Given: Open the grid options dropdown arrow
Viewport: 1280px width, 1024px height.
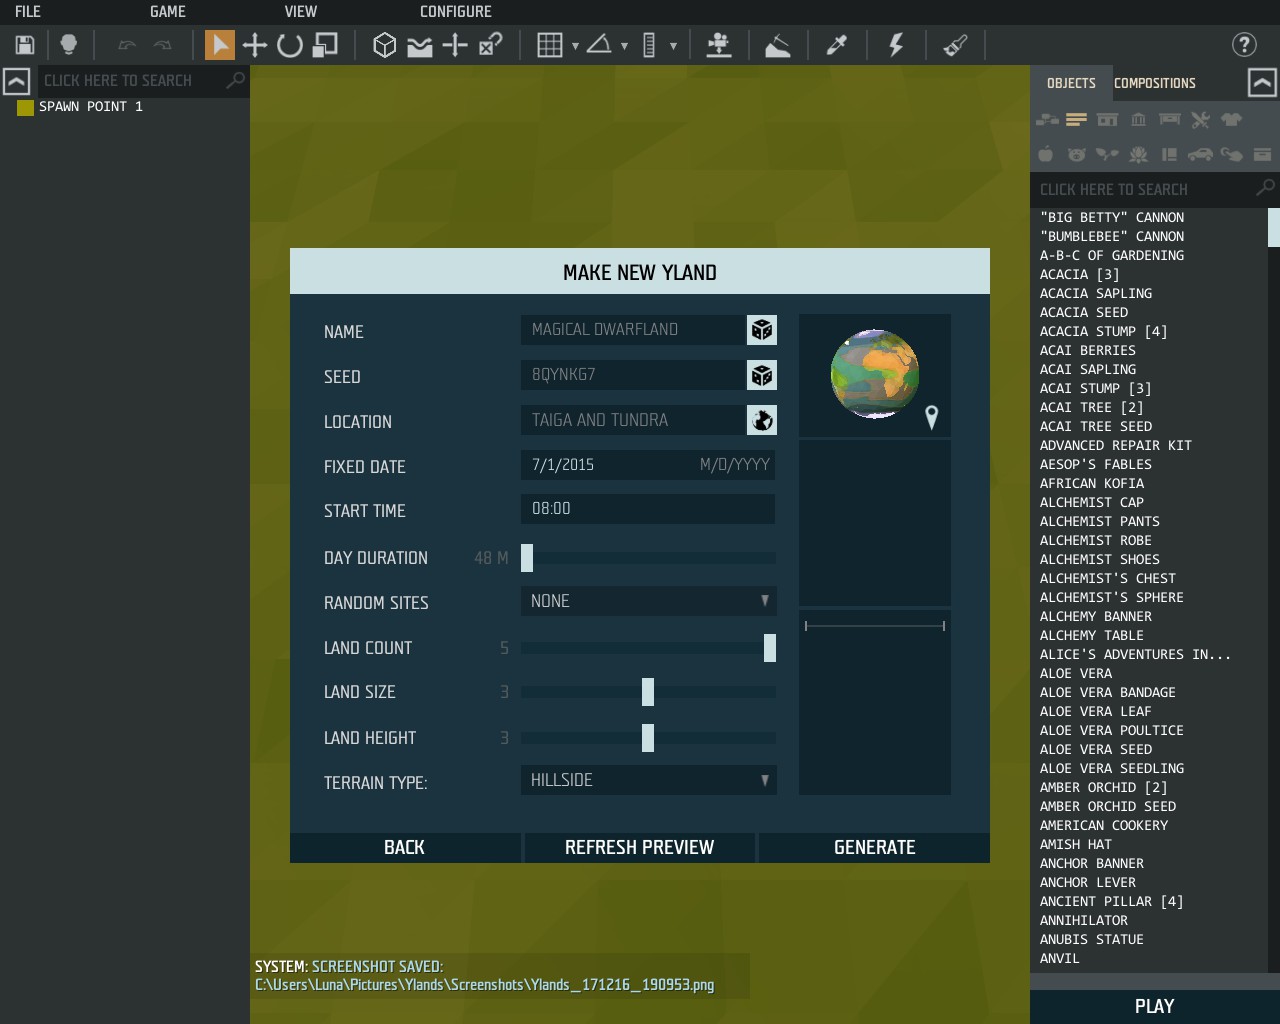Looking at the screenshot, I should pos(575,46).
